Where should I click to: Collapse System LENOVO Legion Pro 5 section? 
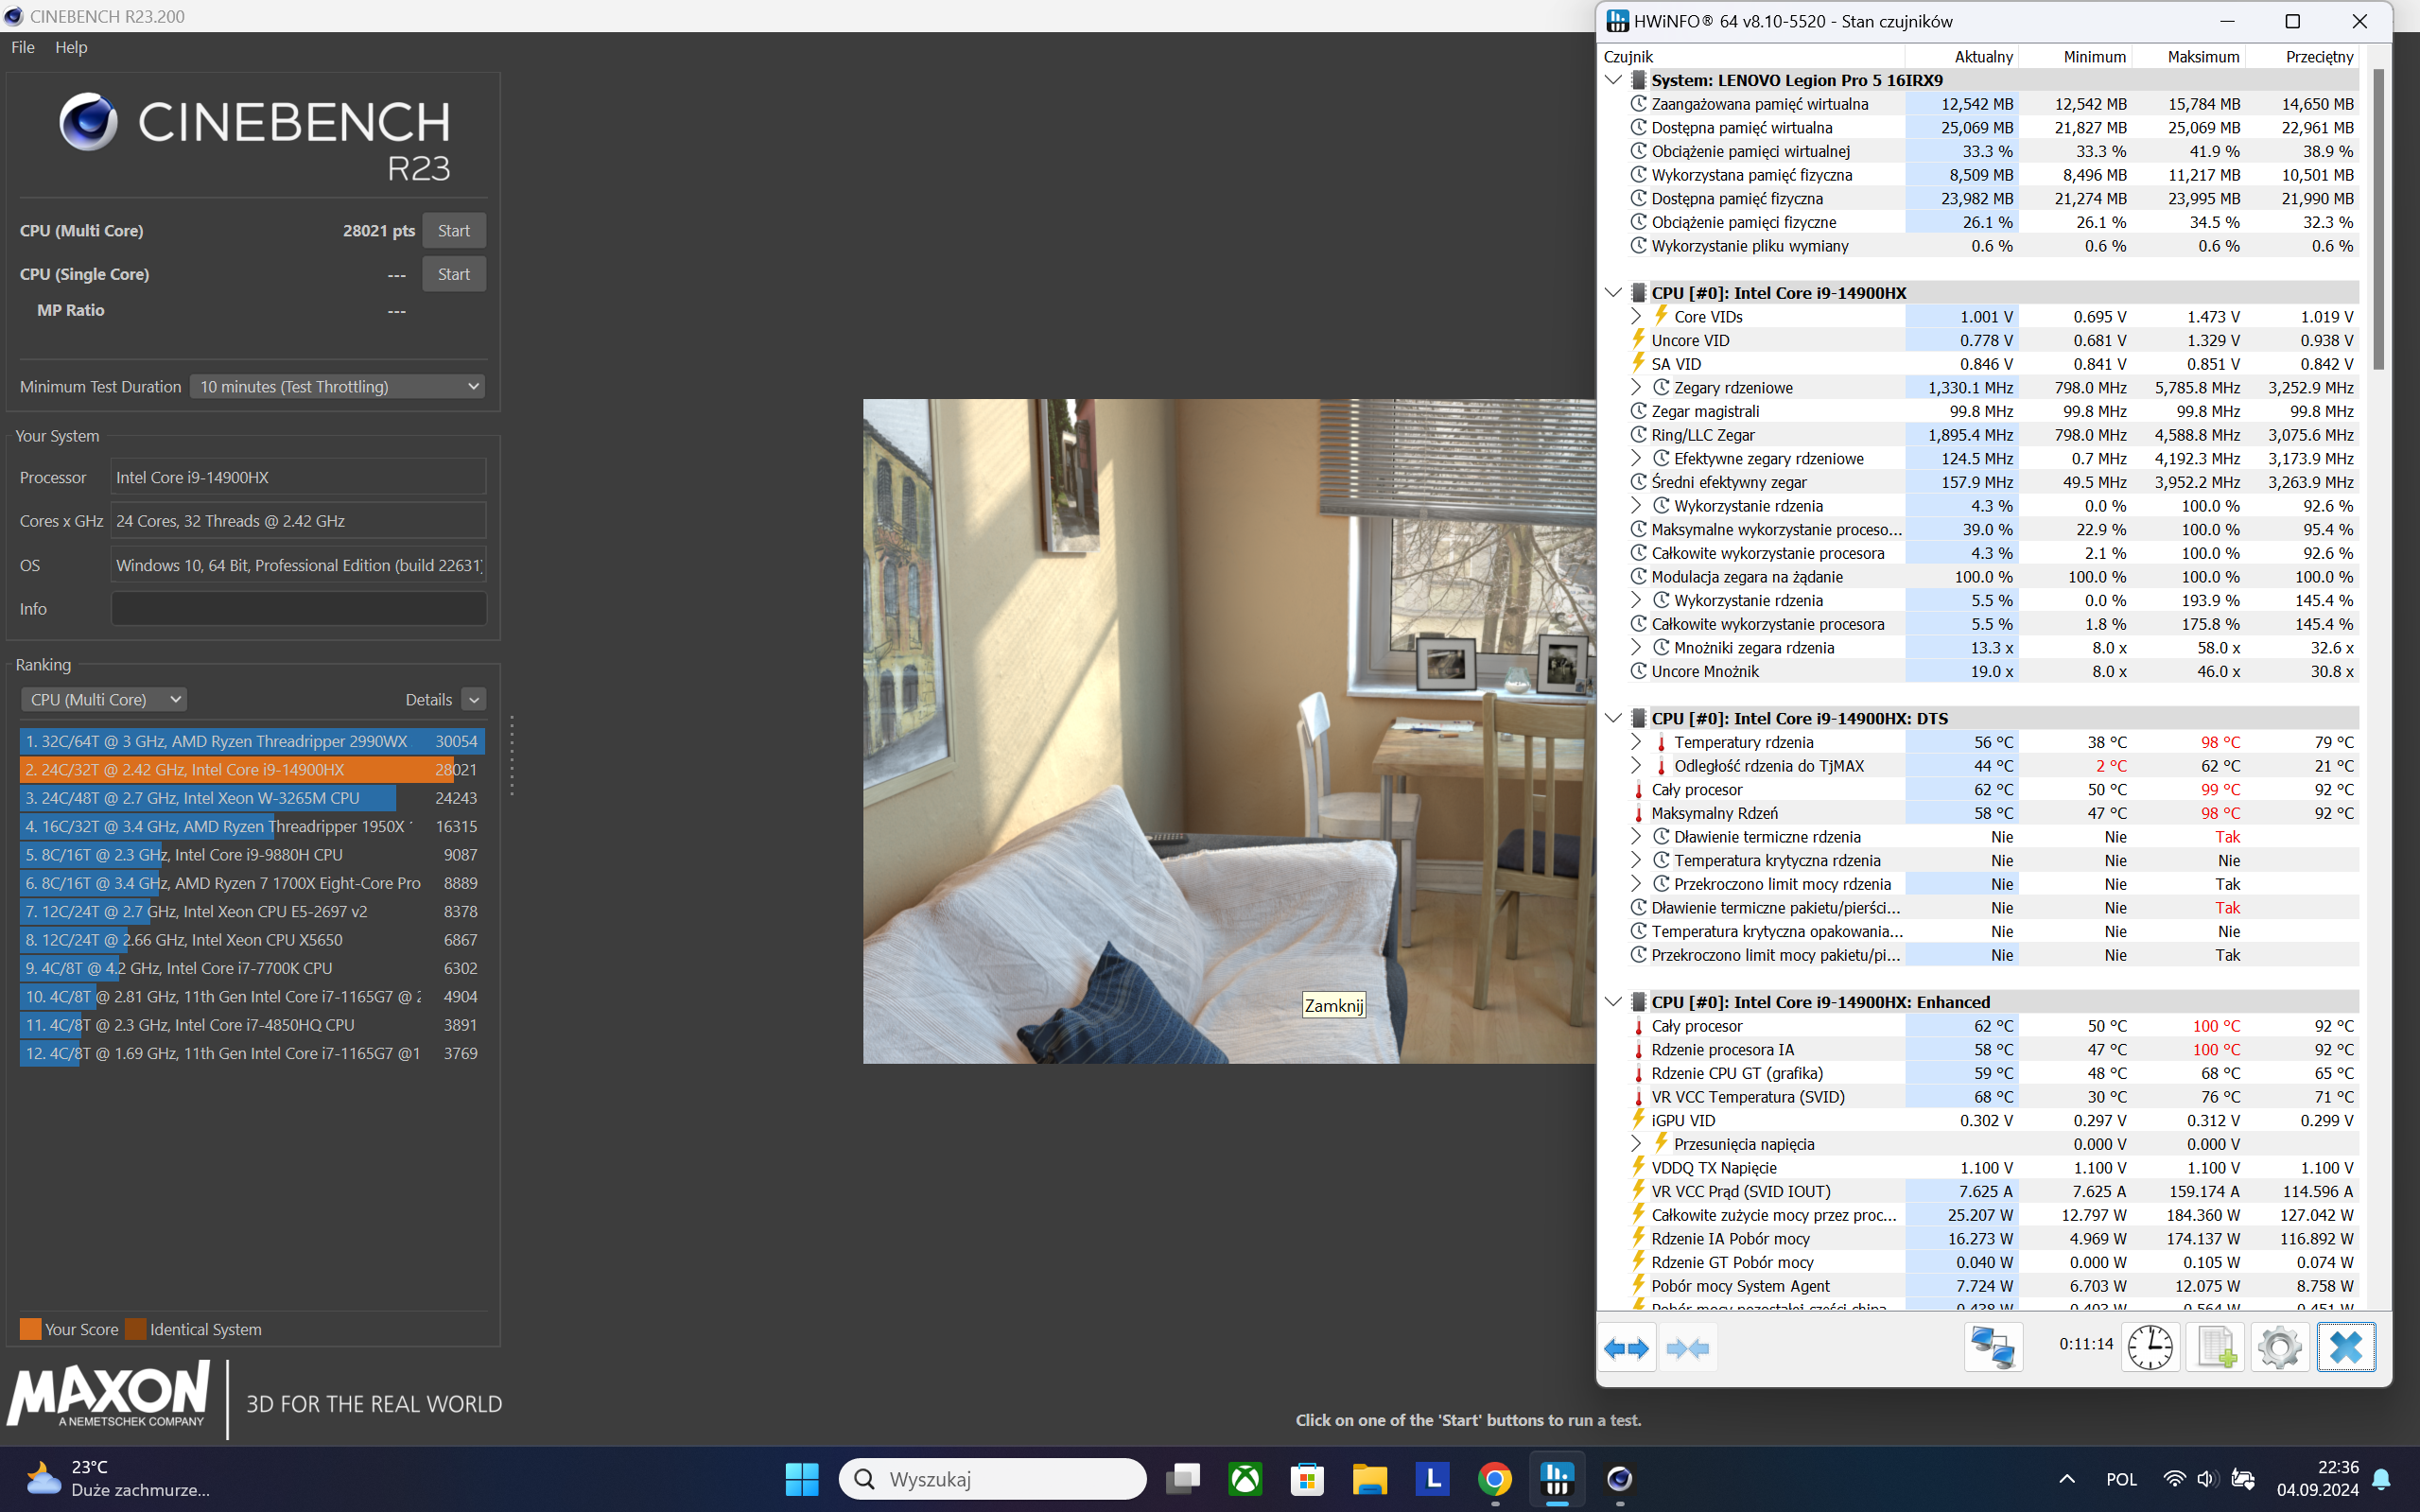1613,80
